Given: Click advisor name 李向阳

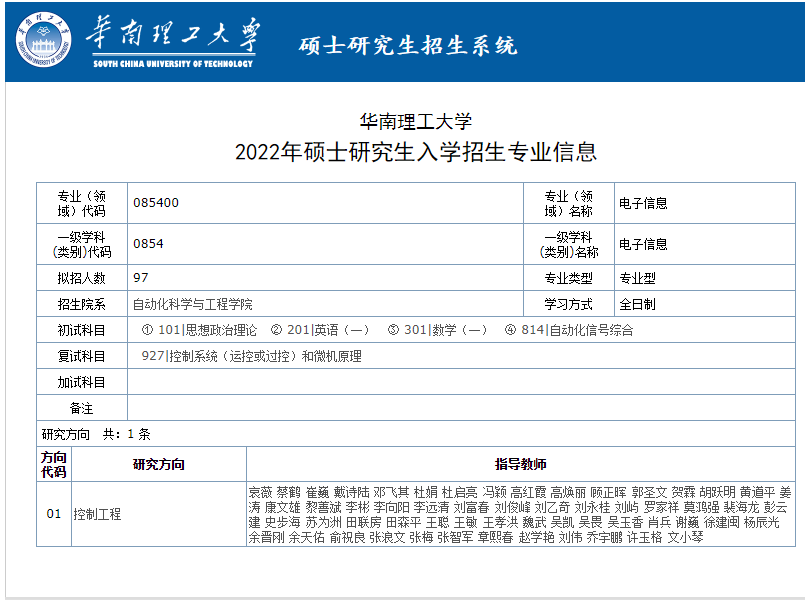Looking at the screenshot, I should coord(392,507).
